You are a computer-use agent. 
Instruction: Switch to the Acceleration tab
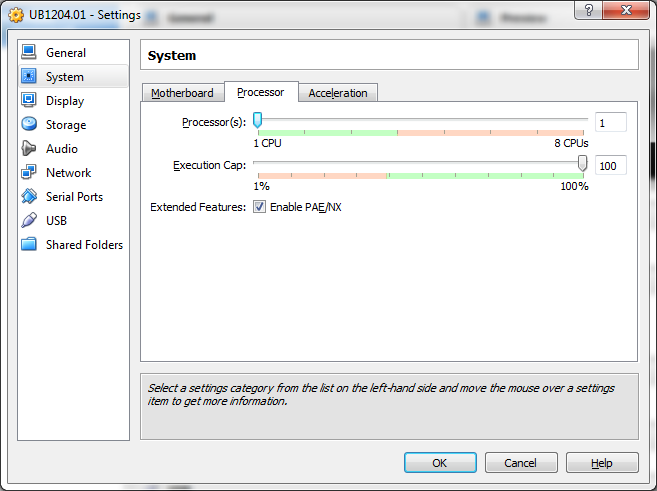[x=337, y=93]
